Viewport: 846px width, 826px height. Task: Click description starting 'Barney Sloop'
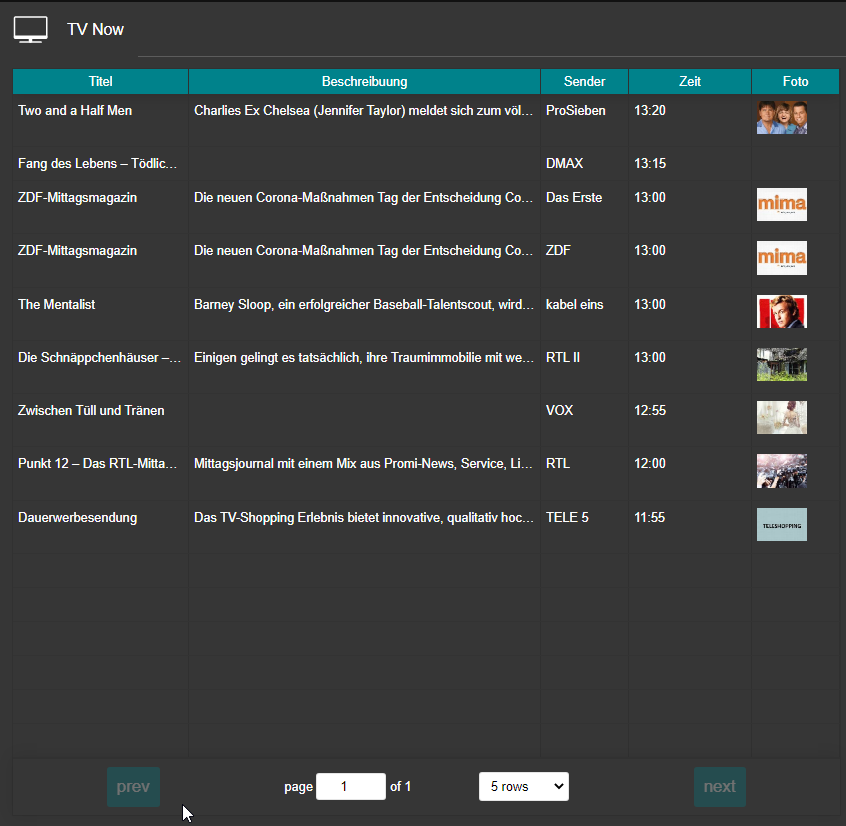(364, 304)
